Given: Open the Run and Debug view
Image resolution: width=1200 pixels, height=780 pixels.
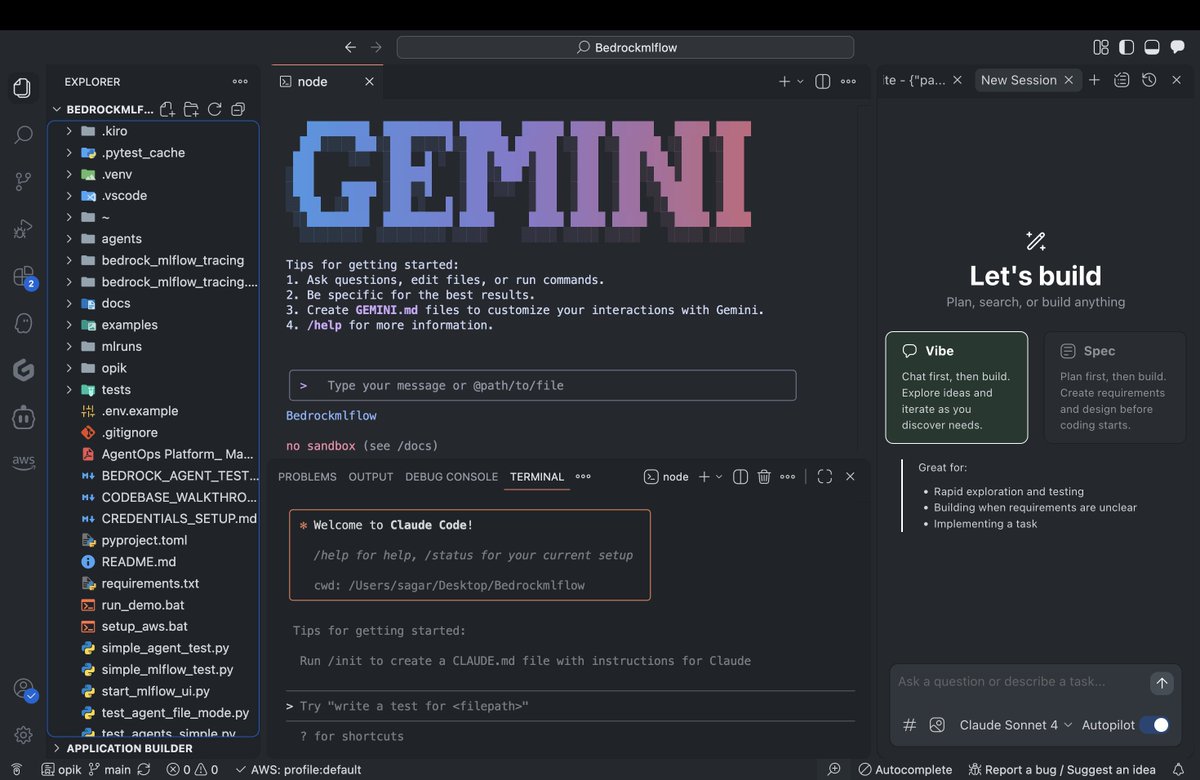Looking at the screenshot, I should coord(23,229).
